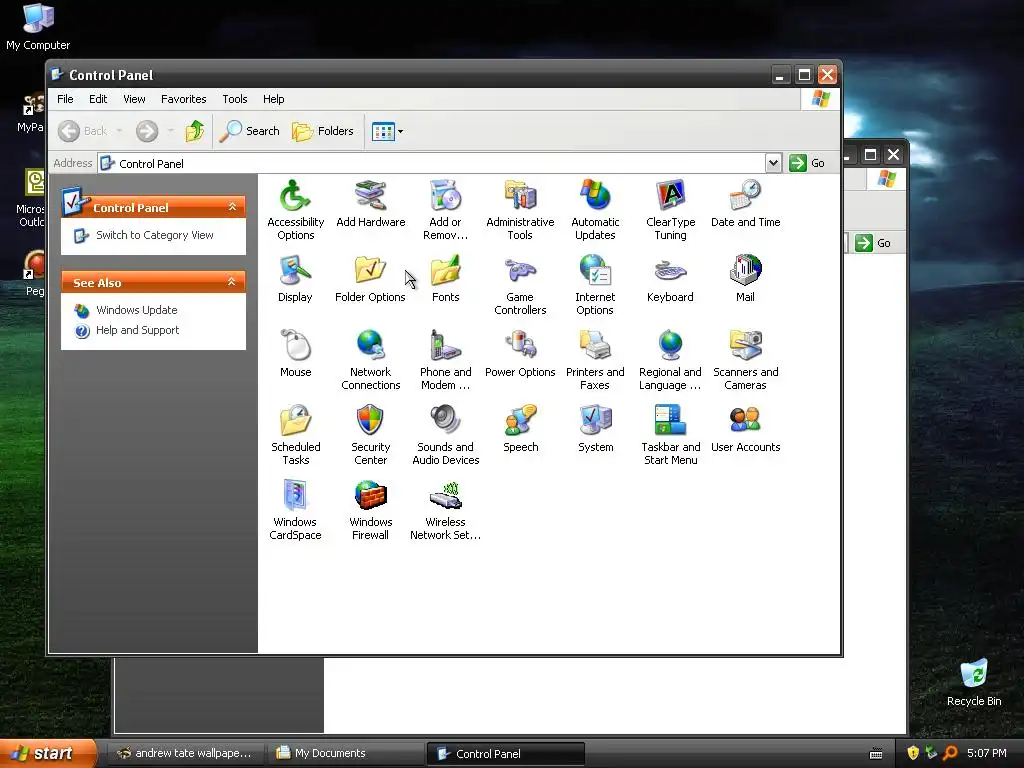Select Add or Remove Programs icon
Image resolution: width=1024 pixels, height=768 pixels.
tap(445, 196)
